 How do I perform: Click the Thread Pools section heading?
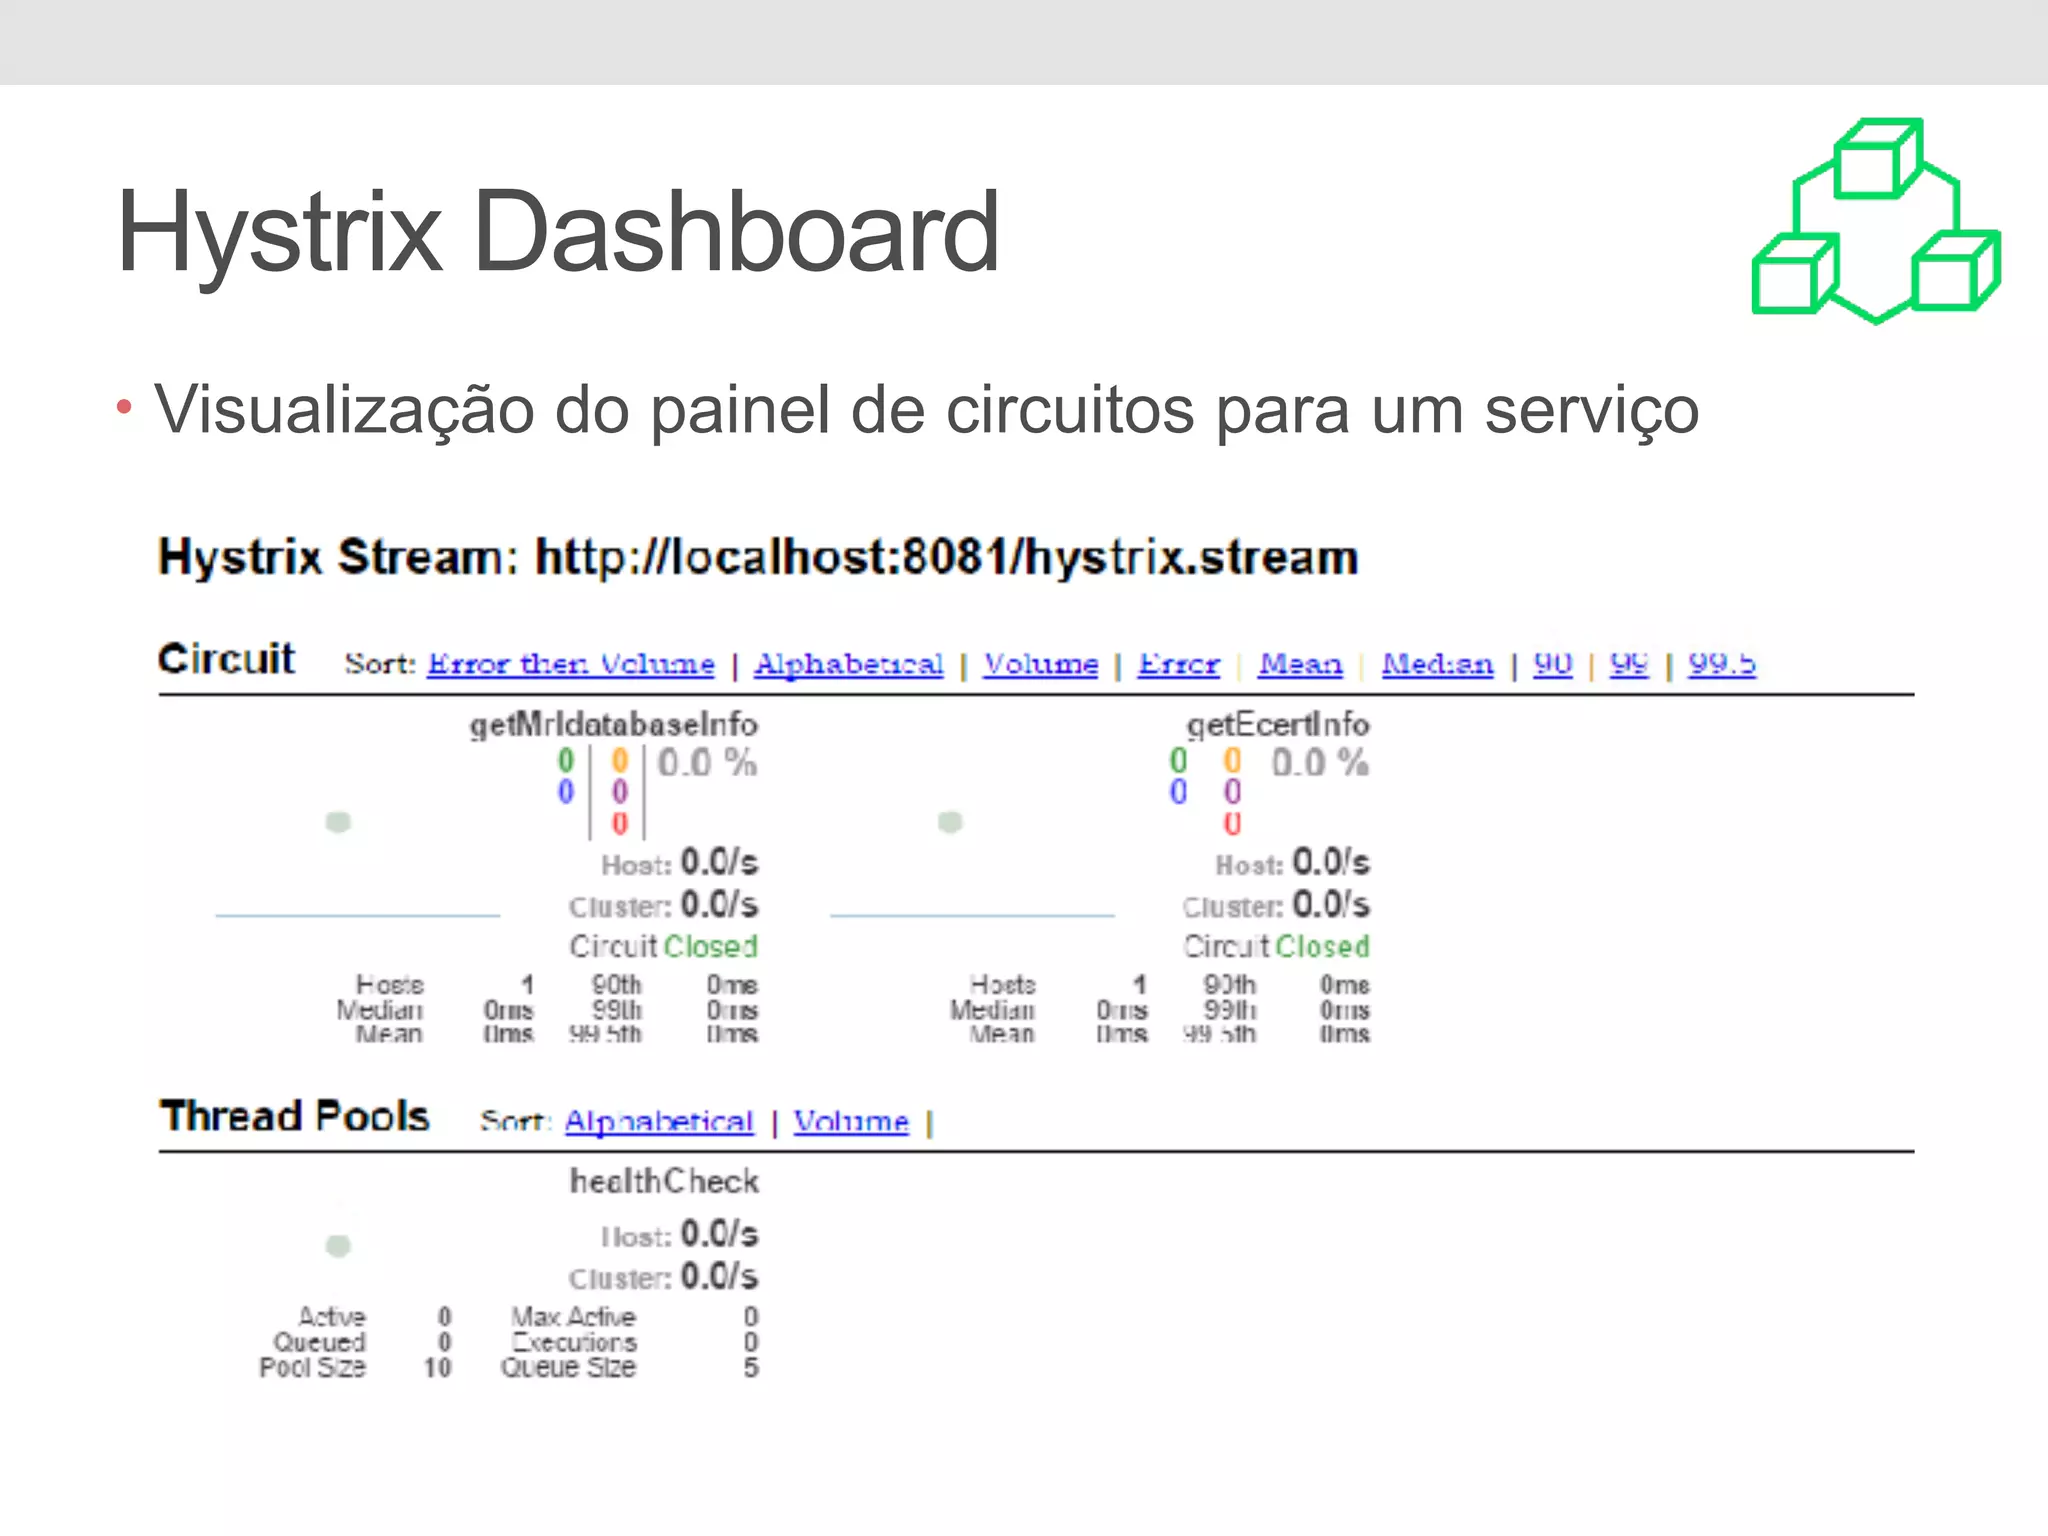(x=295, y=1116)
